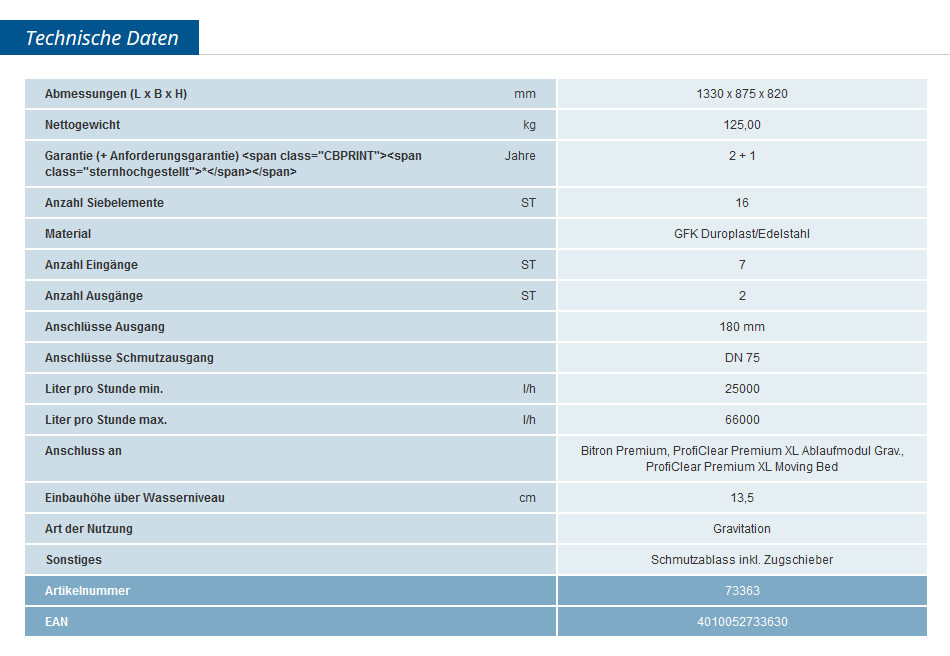Click the 'Abmessungen (L x B x H)' label
This screenshot has width=950, height=656.
(116, 94)
